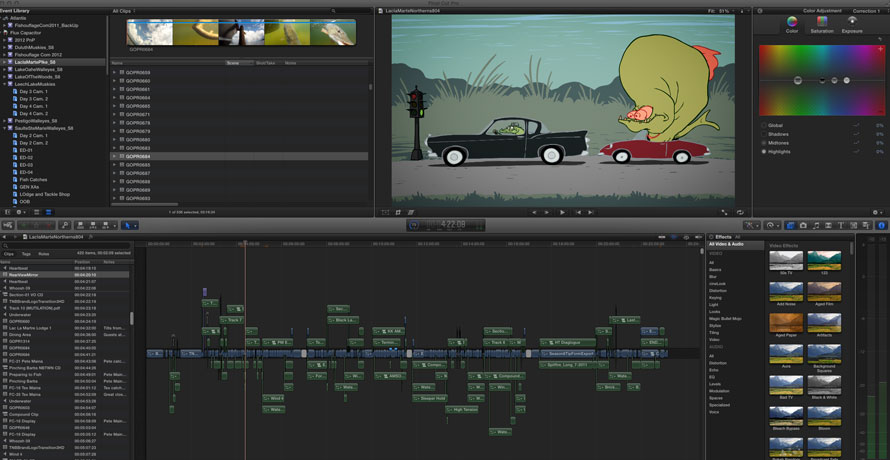The width and height of the screenshot is (890, 460).
Task: Expand the GOPR0659 clip row
Action: (x=114, y=73)
